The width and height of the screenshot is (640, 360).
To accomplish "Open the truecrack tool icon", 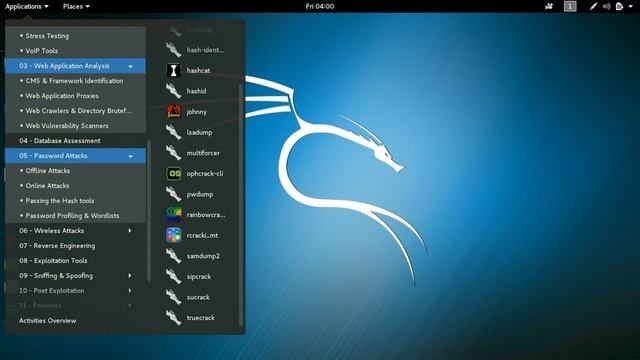I will 173,318.
